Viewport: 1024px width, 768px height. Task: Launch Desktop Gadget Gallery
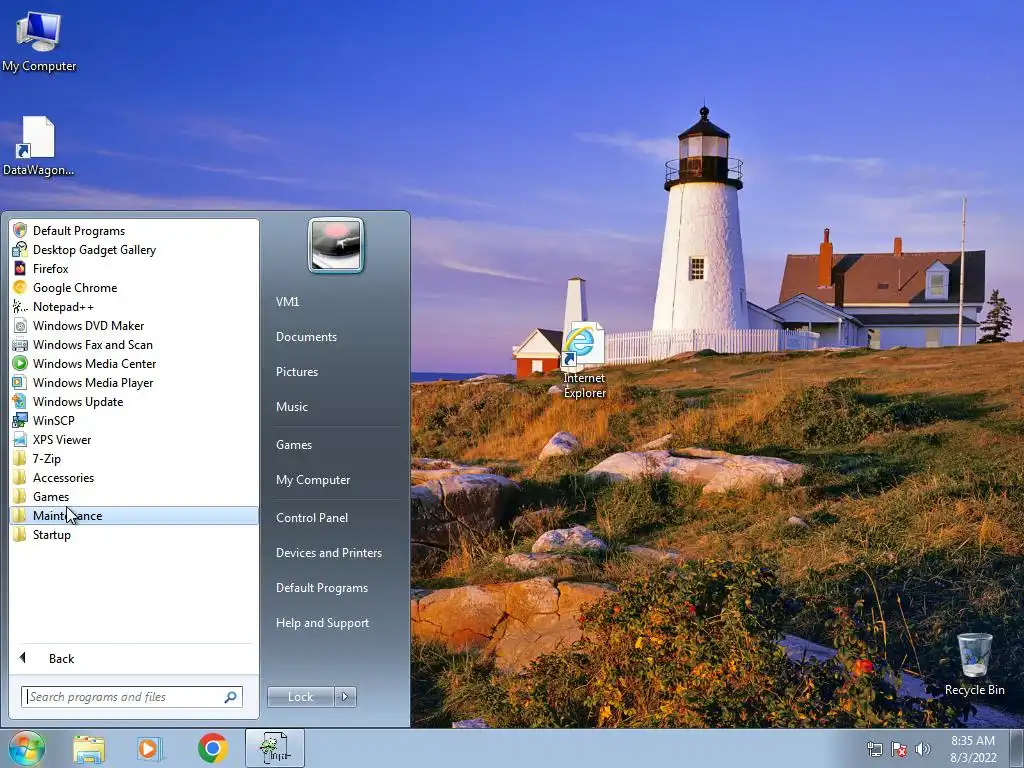pyautogui.click(x=134, y=249)
